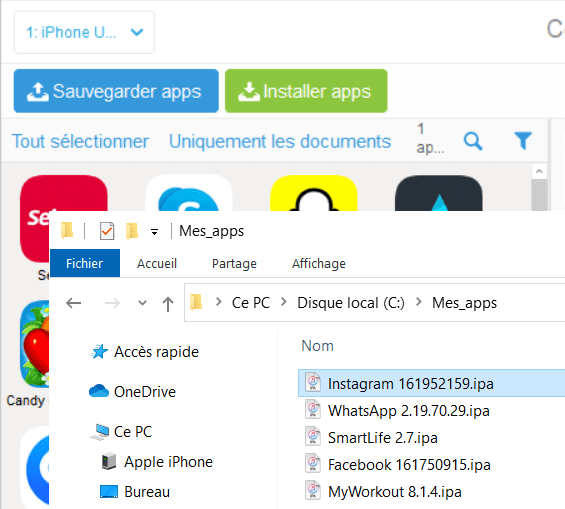
Task: Click Uniquement les documents link
Action: point(280,141)
